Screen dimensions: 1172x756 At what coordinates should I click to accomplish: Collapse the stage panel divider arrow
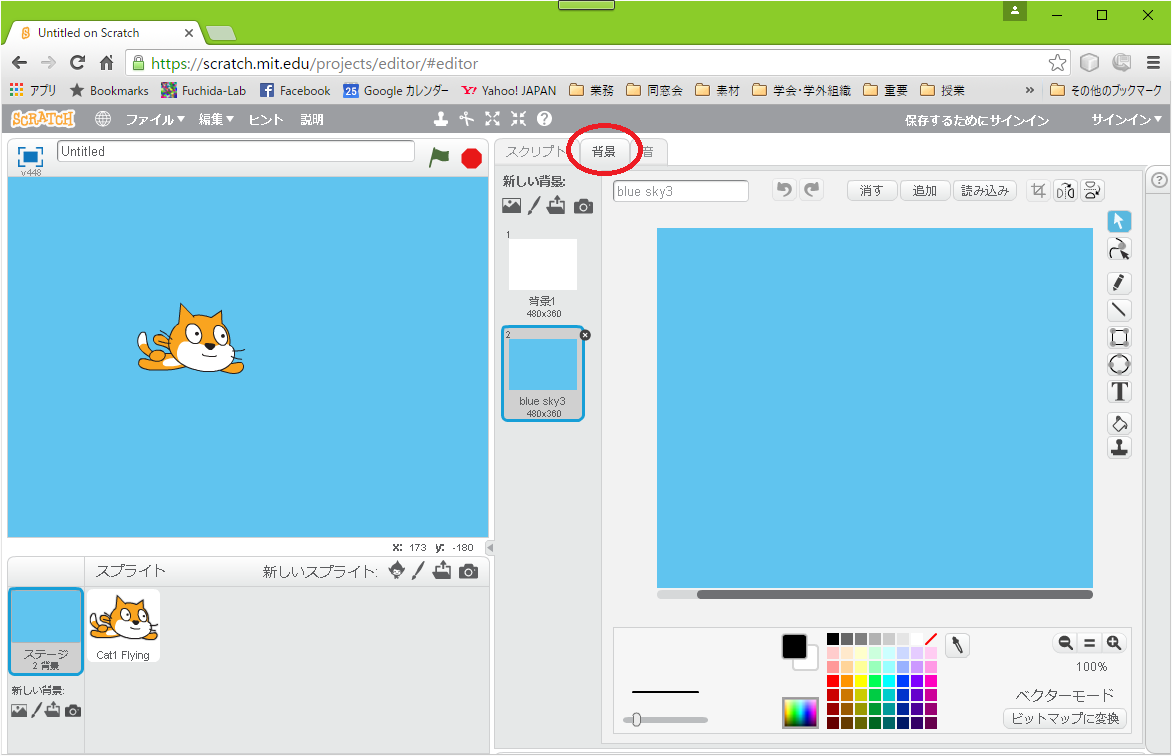(490, 548)
